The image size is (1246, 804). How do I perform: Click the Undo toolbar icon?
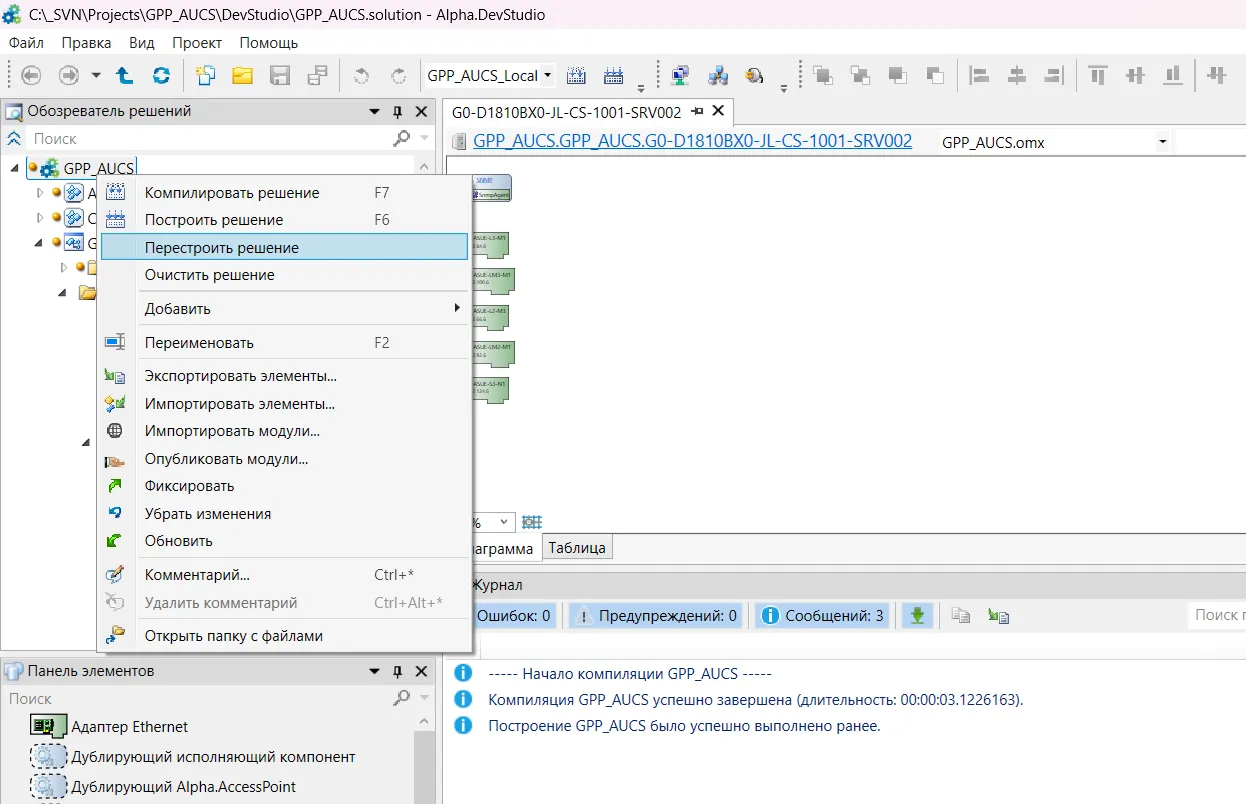point(361,75)
